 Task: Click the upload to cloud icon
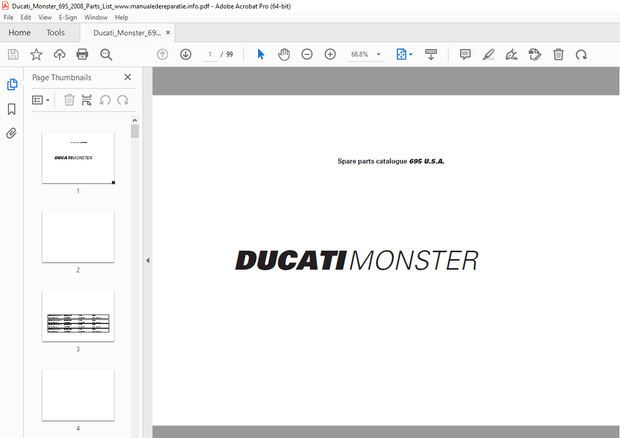[59, 55]
